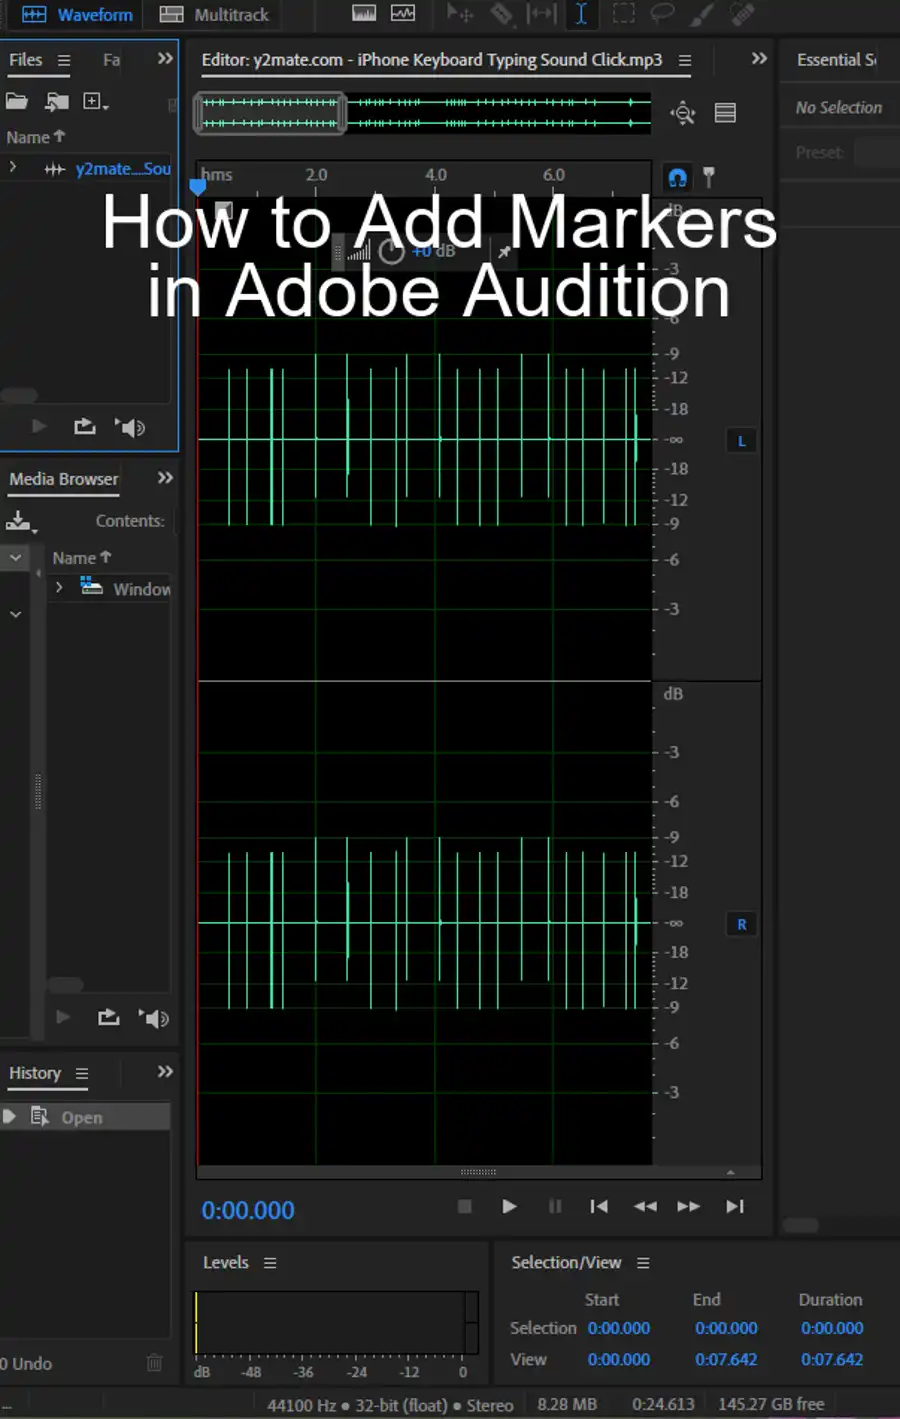The width and height of the screenshot is (900, 1419).
Task: Open the Editor panel menu
Action: (x=685, y=60)
